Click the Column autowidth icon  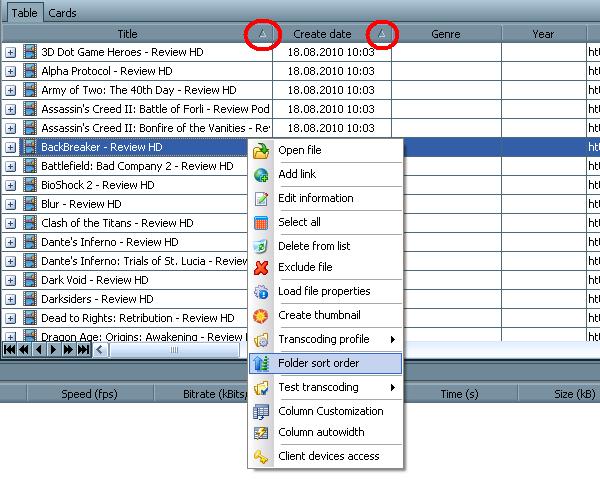261,433
